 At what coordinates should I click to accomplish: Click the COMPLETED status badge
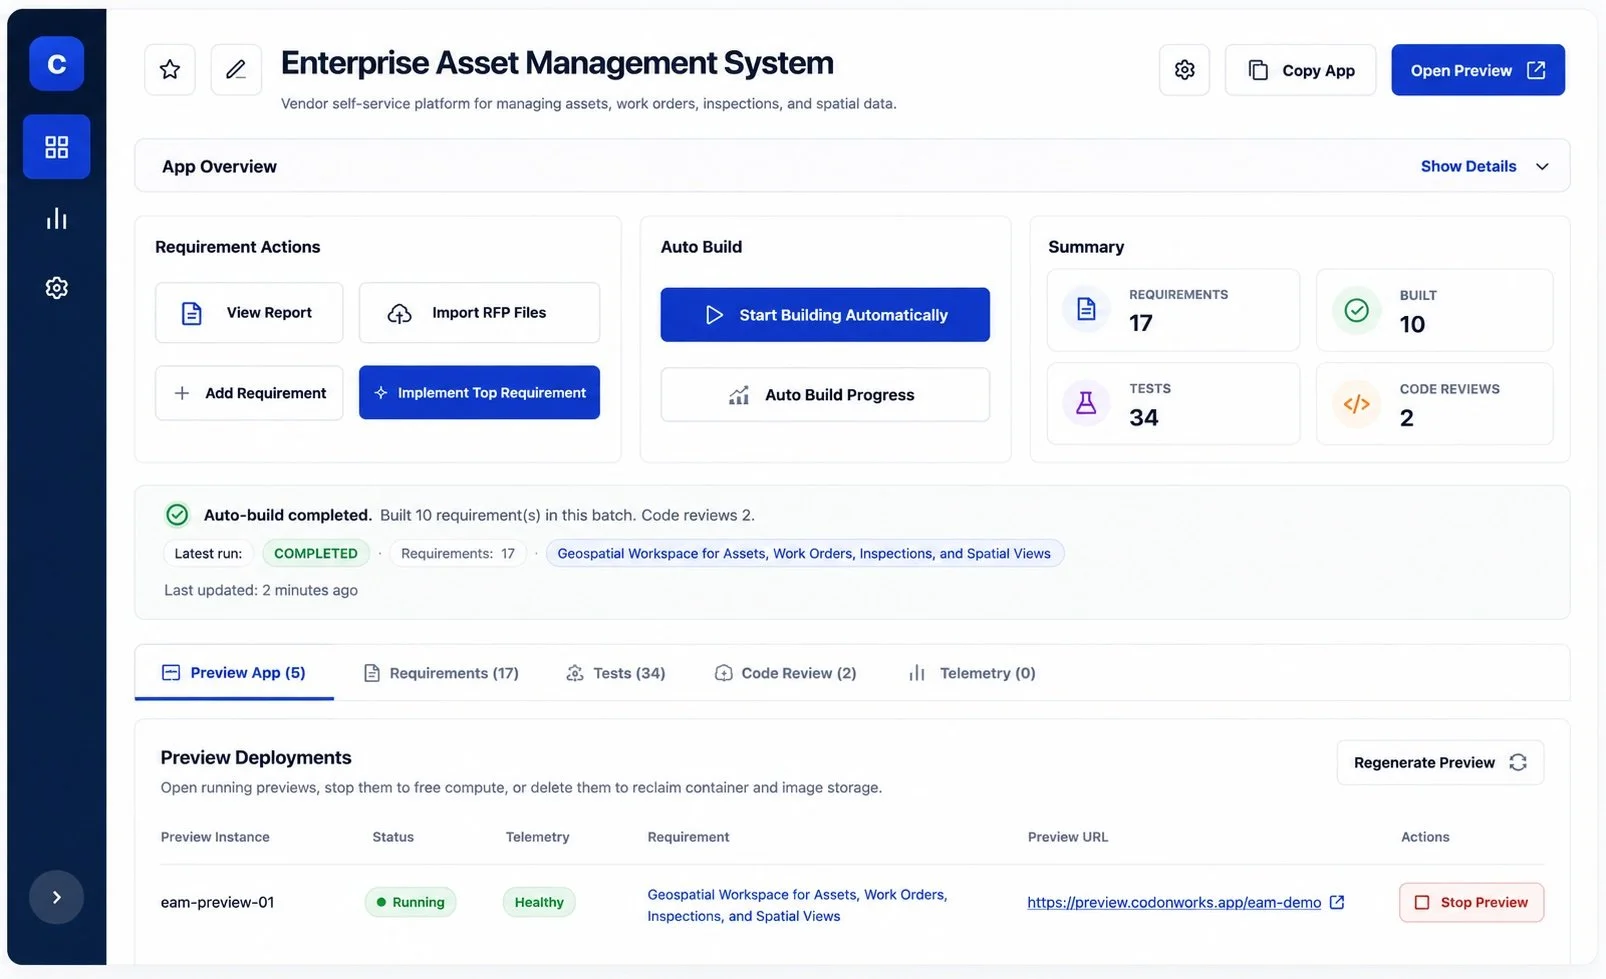[316, 553]
